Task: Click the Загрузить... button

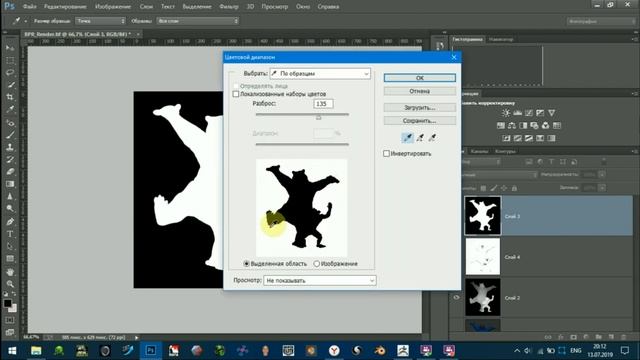Action: point(420,108)
